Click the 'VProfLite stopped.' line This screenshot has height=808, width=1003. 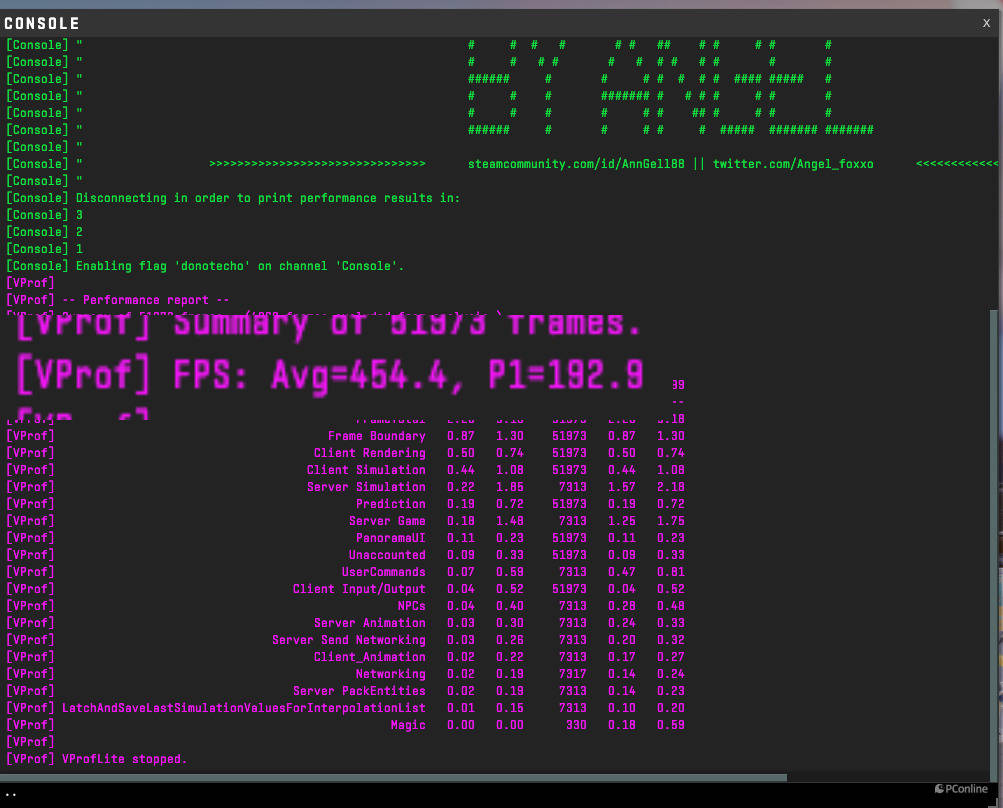(124, 759)
